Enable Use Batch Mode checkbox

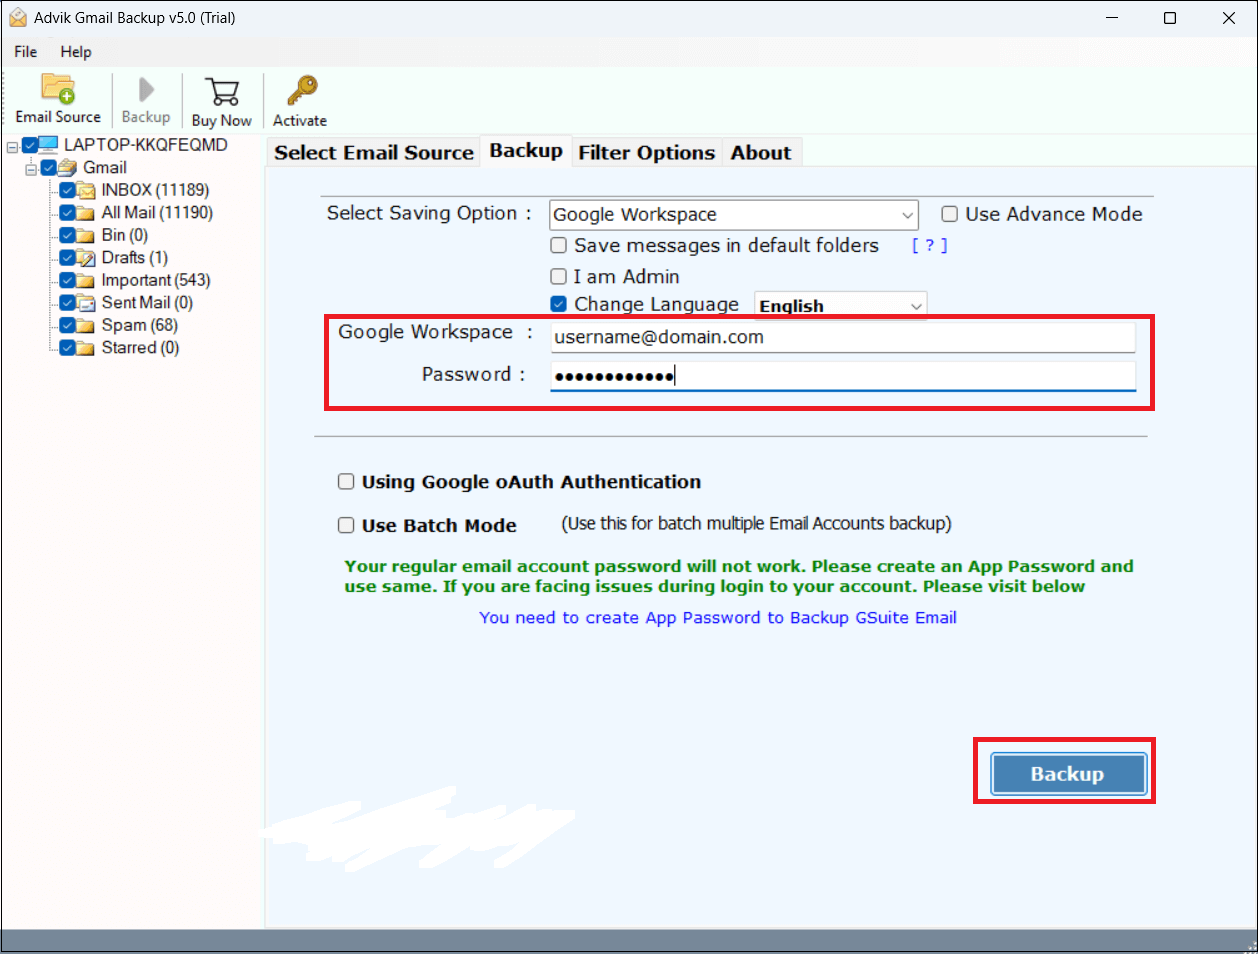[x=346, y=525]
